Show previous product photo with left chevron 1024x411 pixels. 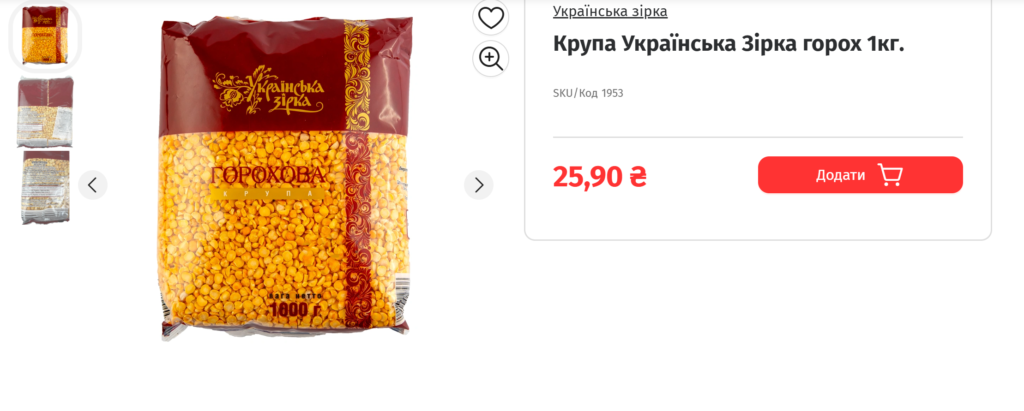[93, 185]
